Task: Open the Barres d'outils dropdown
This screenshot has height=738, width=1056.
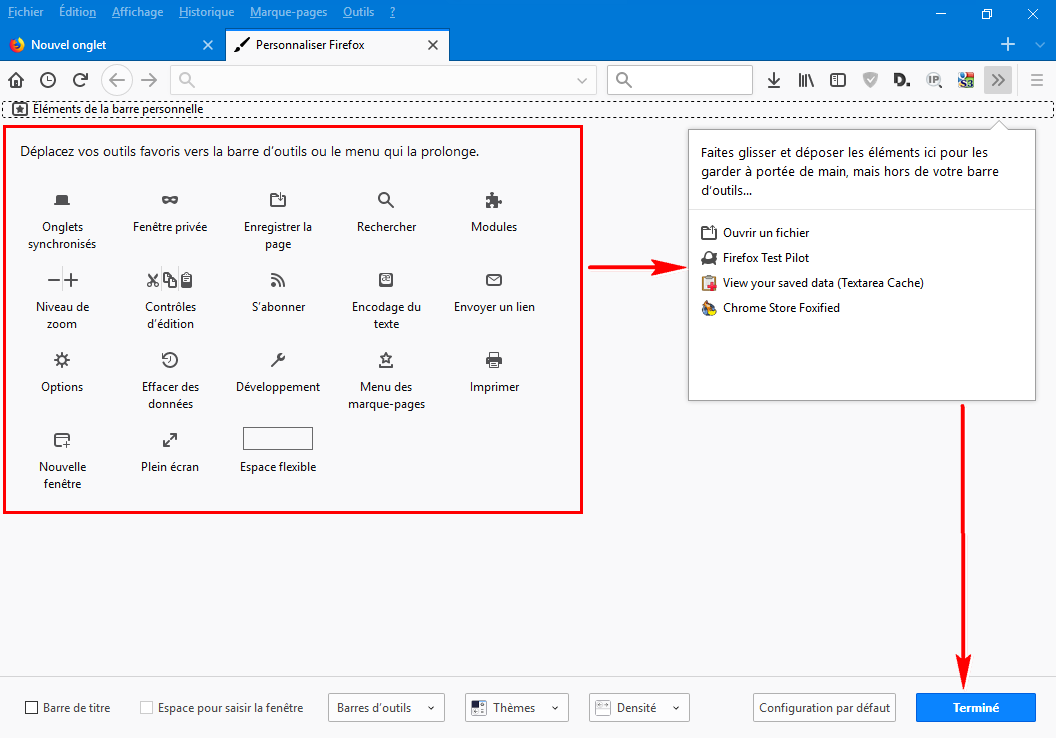Action: tap(386, 708)
